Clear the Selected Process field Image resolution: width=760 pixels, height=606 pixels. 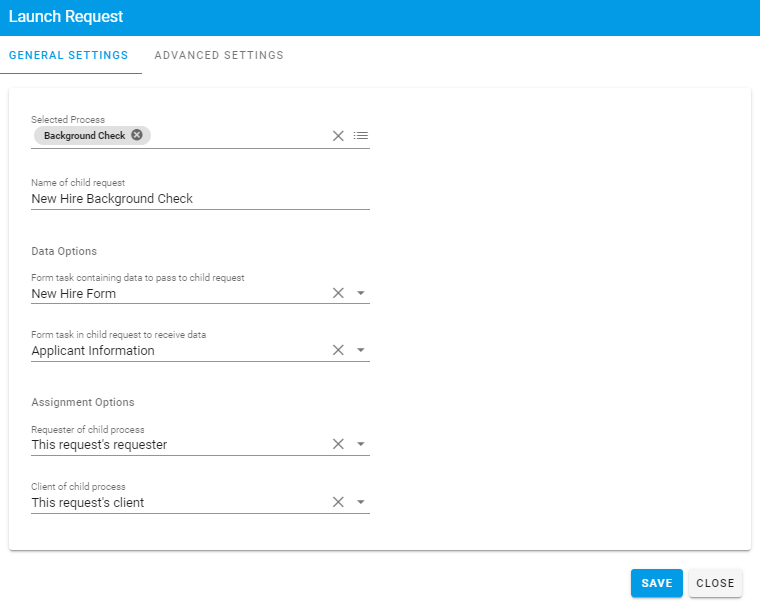(338, 136)
